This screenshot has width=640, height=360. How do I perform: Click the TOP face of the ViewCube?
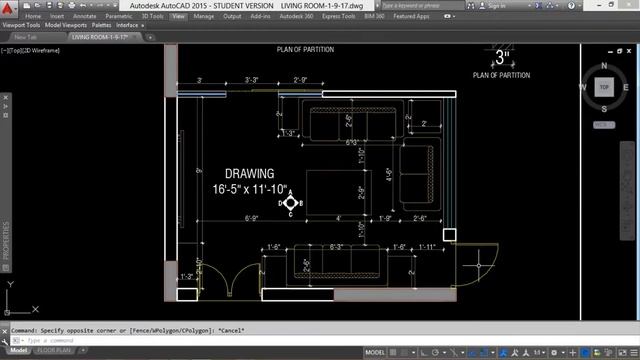[x=604, y=87]
